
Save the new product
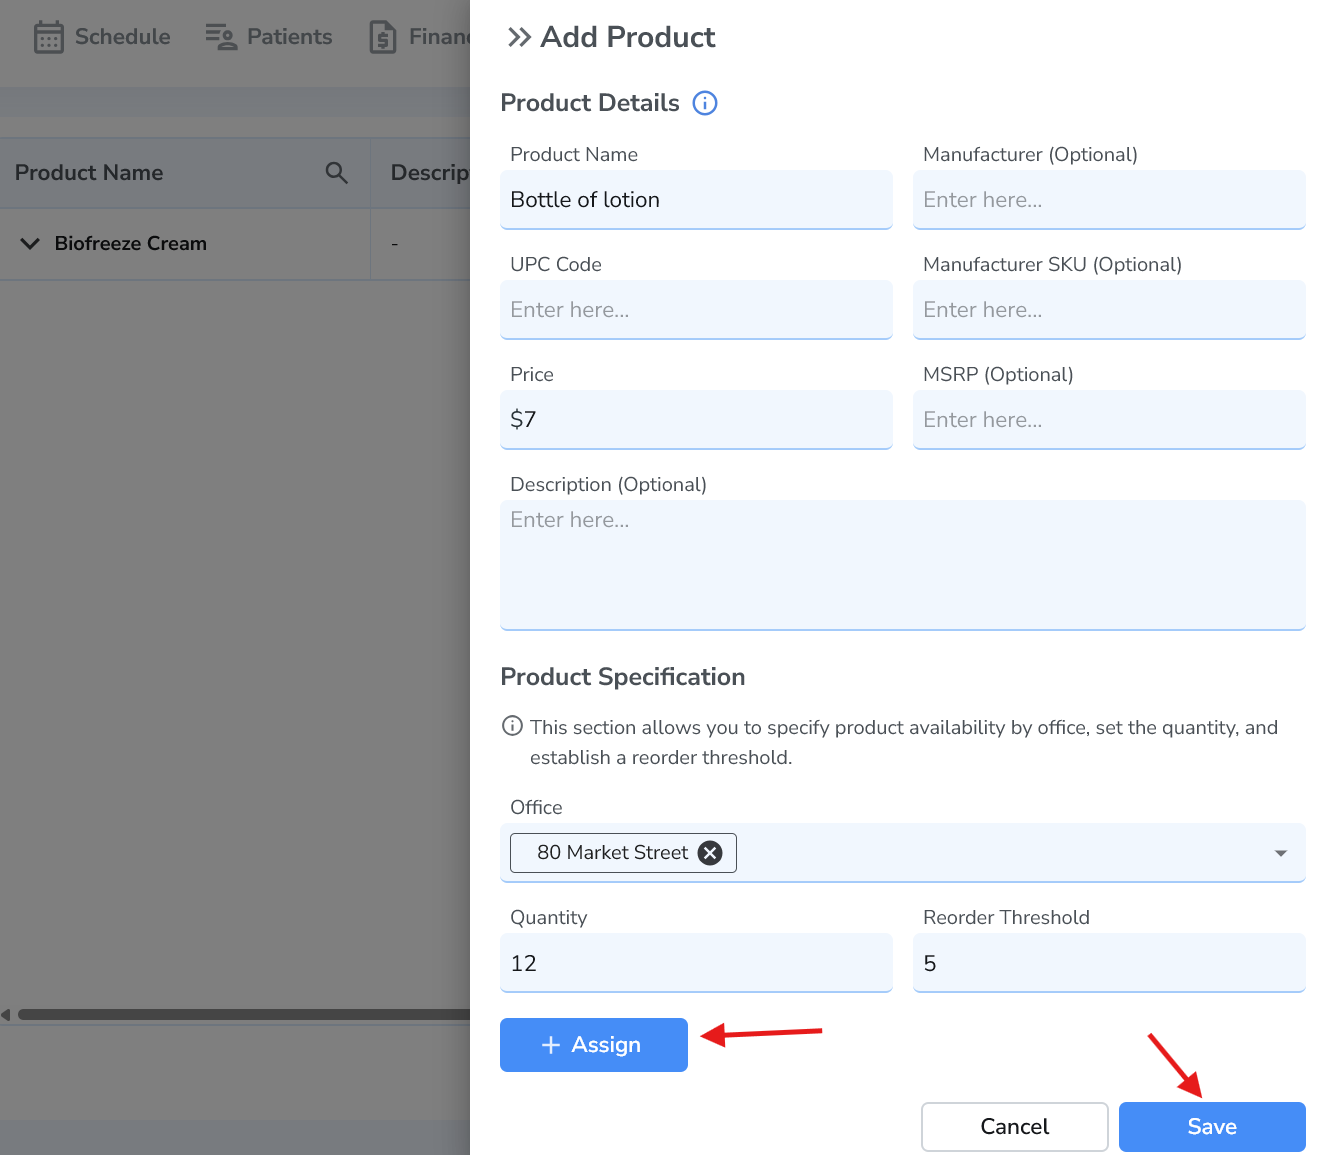(x=1211, y=1126)
